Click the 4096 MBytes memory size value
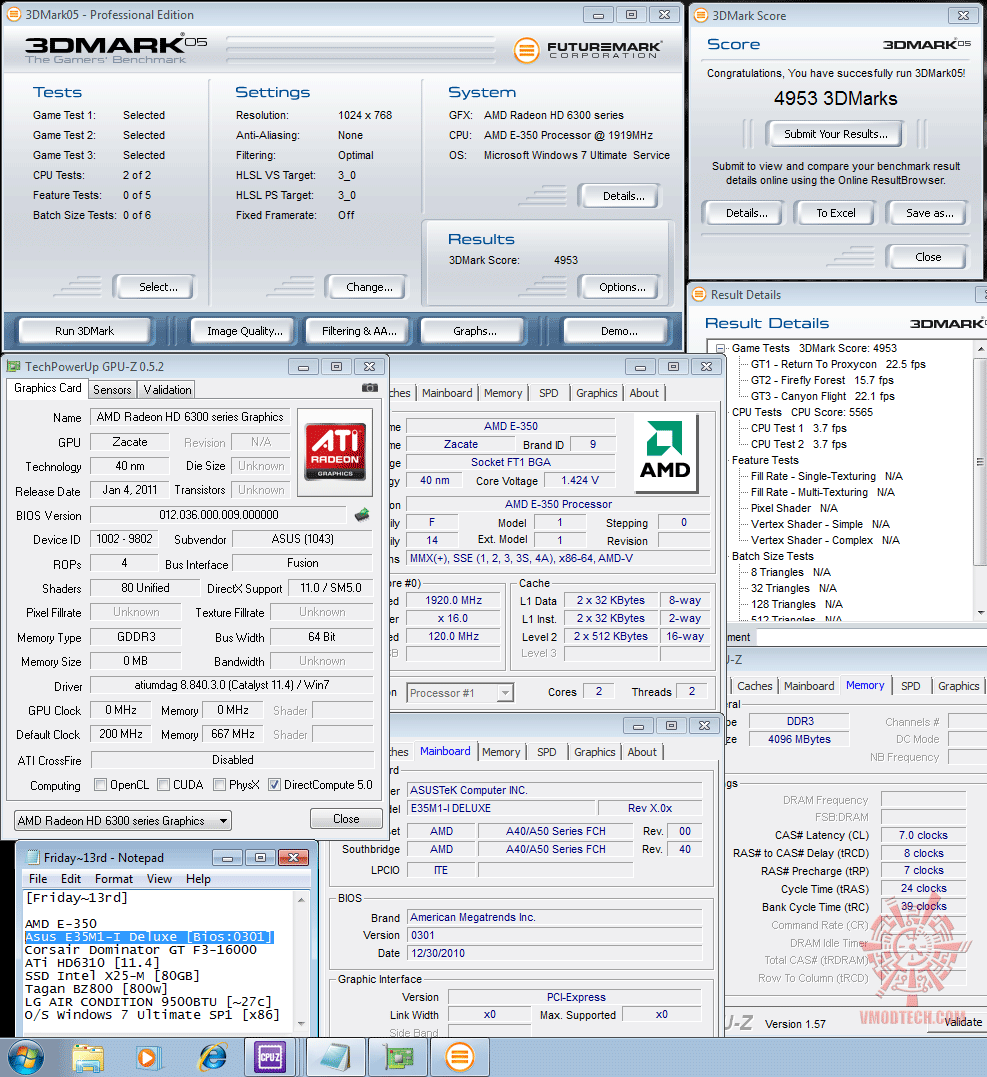This screenshot has height=1077, width=987. tap(799, 739)
